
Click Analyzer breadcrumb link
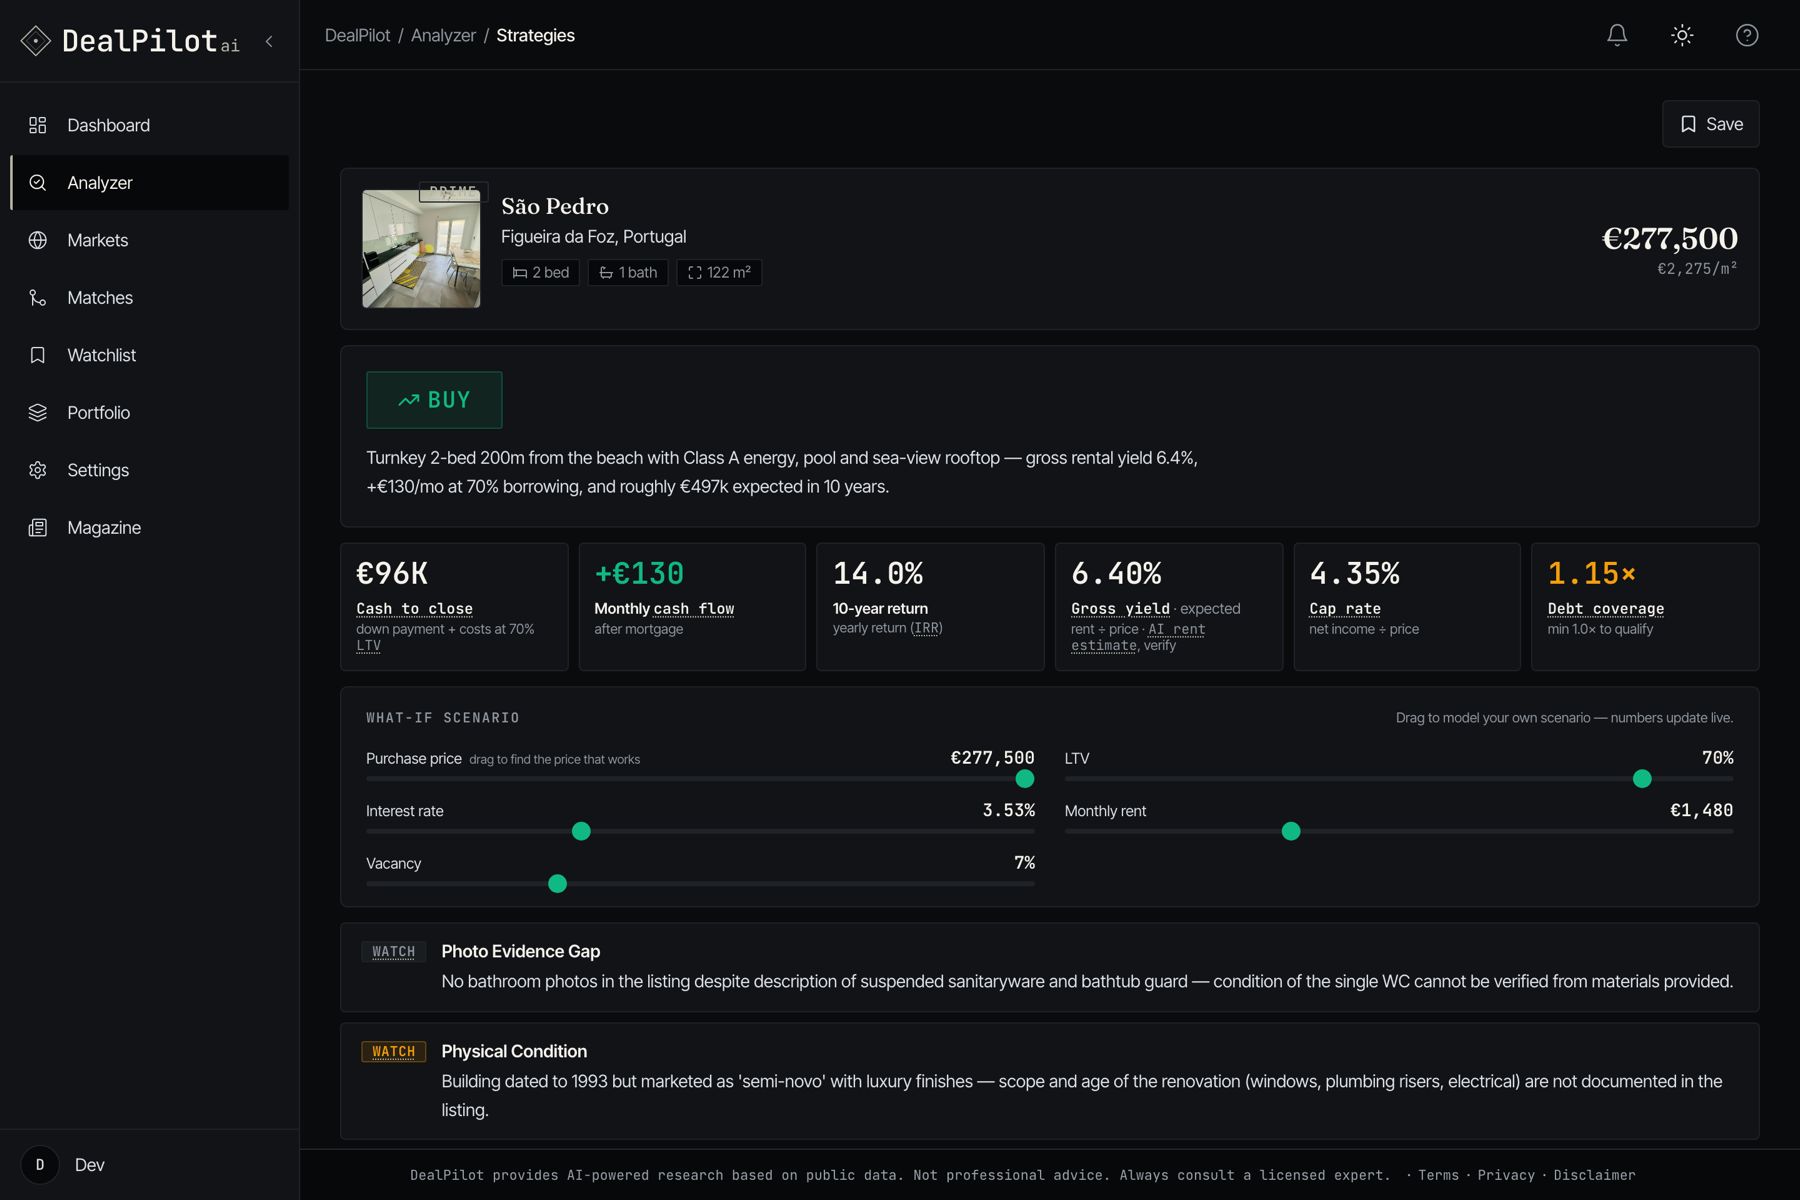[x=443, y=35]
